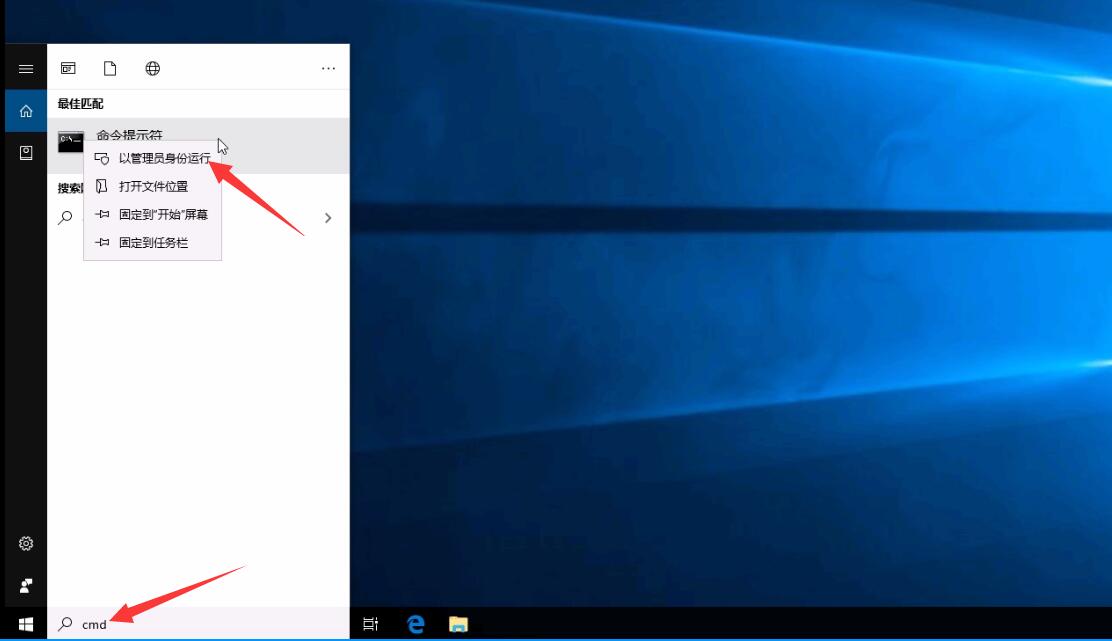Open the Notebook icon in the sidebar
Image resolution: width=1112 pixels, height=641 pixels.
click(26, 153)
